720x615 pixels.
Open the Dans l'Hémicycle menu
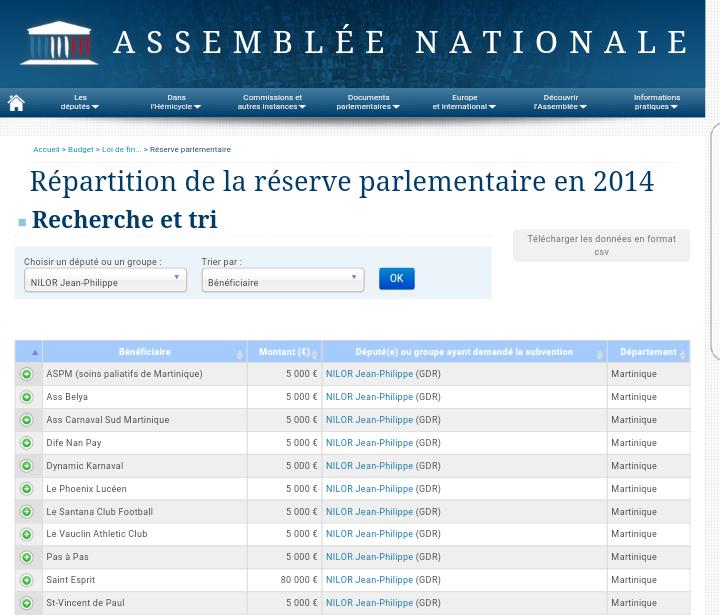coord(176,102)
